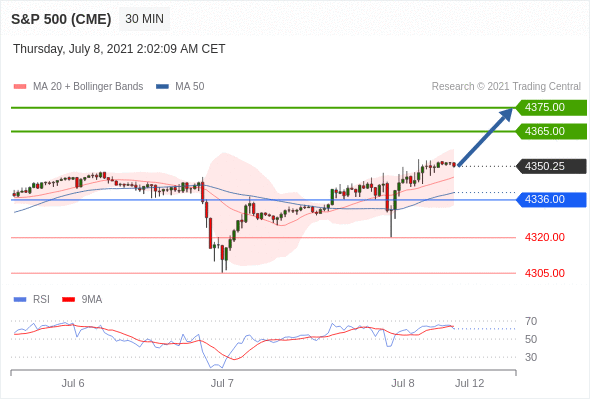Toggle MA 20 + Bollinger Bands legend label
Image resolution: width=590 pixels, height=400 pixels.
tap(88, 87)
